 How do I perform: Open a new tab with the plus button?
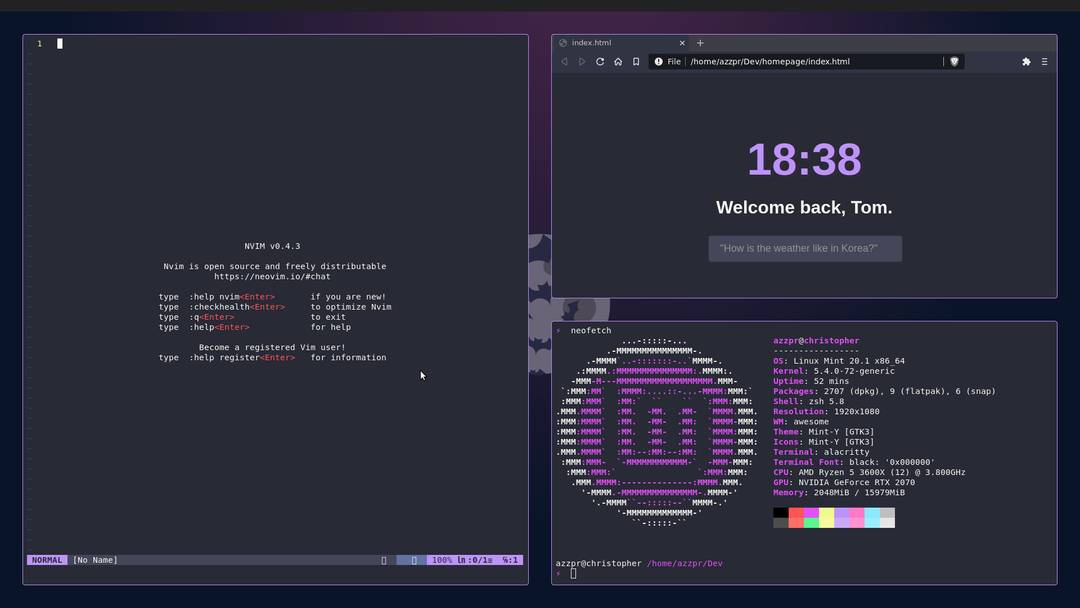699,43
